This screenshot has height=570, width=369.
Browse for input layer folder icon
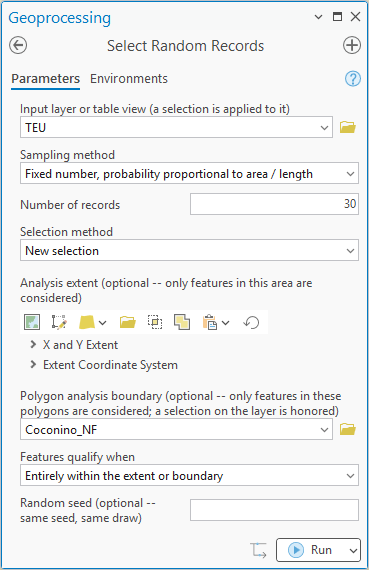pos(348,127)
